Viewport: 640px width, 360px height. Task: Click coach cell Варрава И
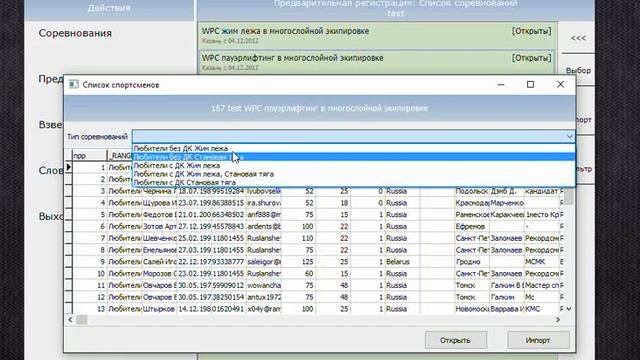tap(507, 309)
